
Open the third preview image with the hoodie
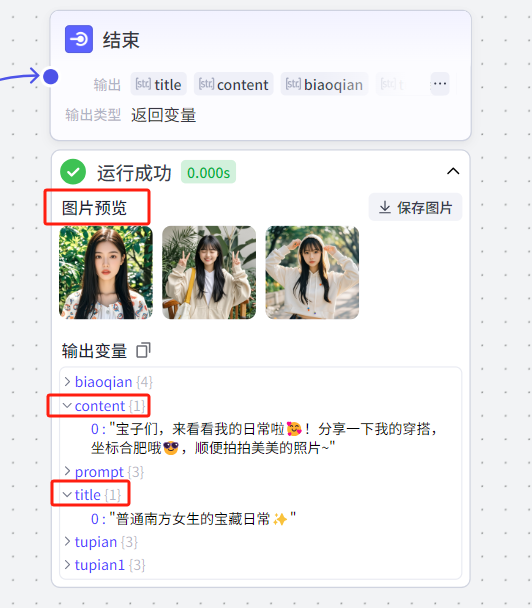312,273
